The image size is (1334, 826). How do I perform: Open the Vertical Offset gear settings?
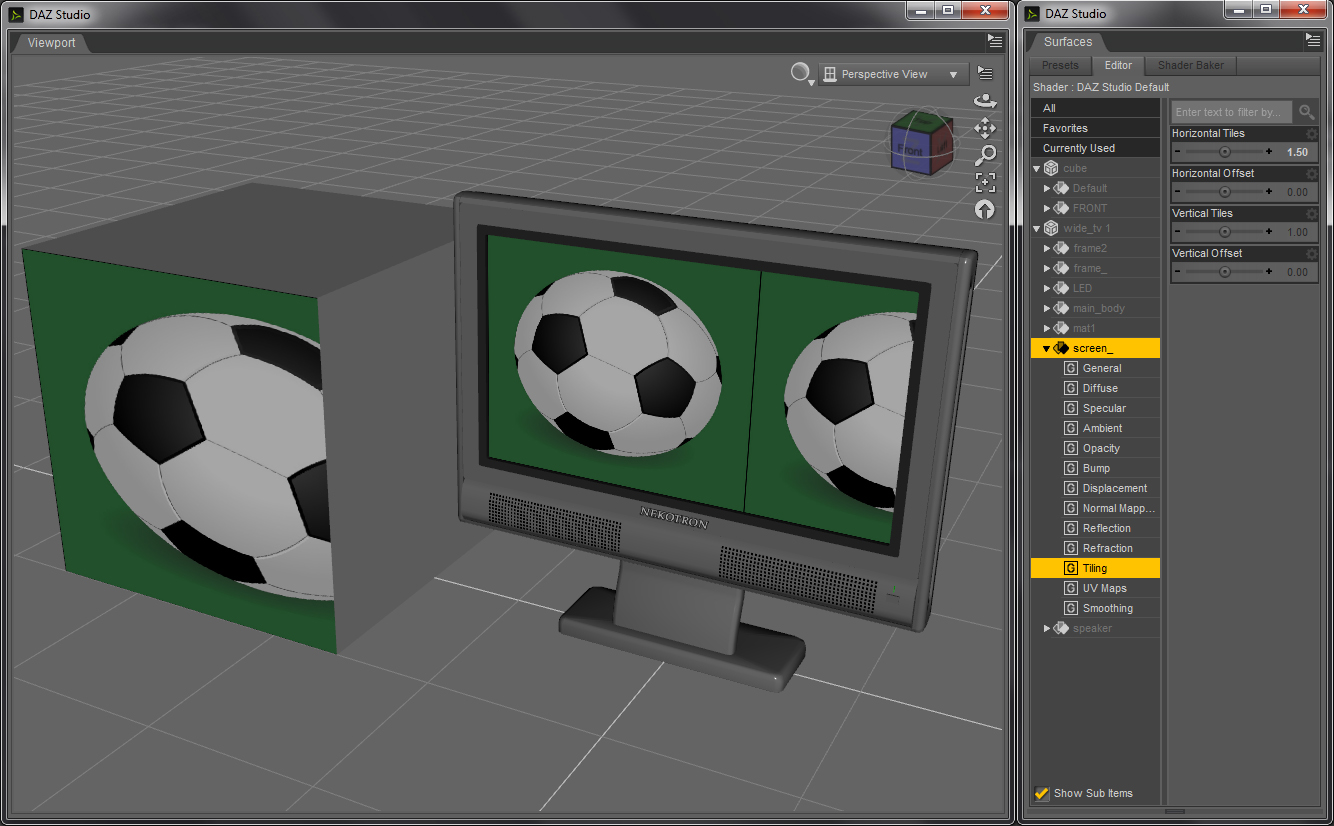coord(1312,253)
